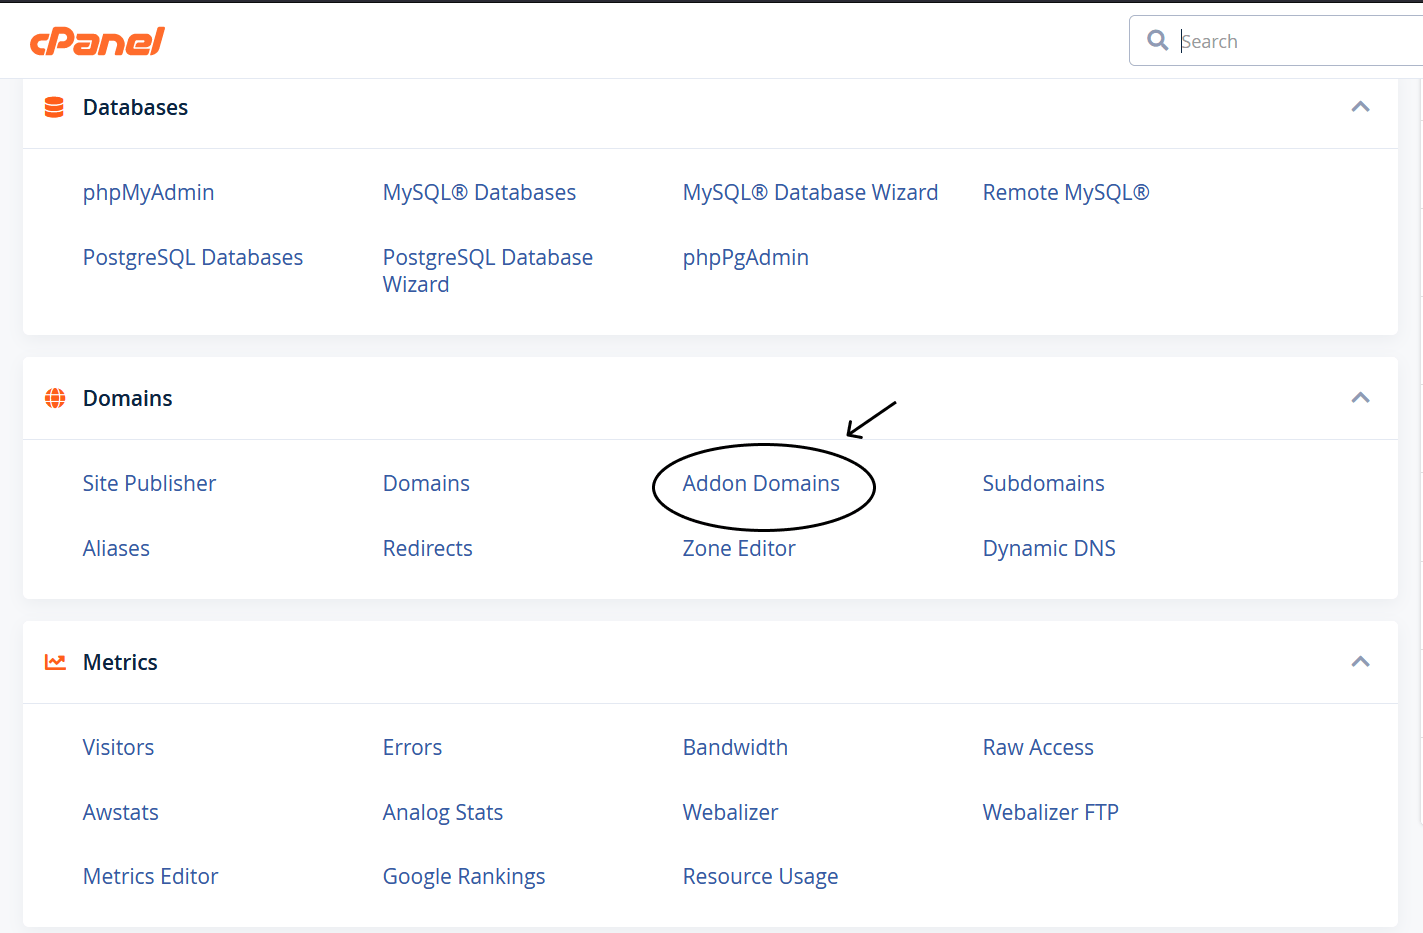Open Raw Access logs
Viewport: 1423px width, 933px height.
tap(1038, 747)
